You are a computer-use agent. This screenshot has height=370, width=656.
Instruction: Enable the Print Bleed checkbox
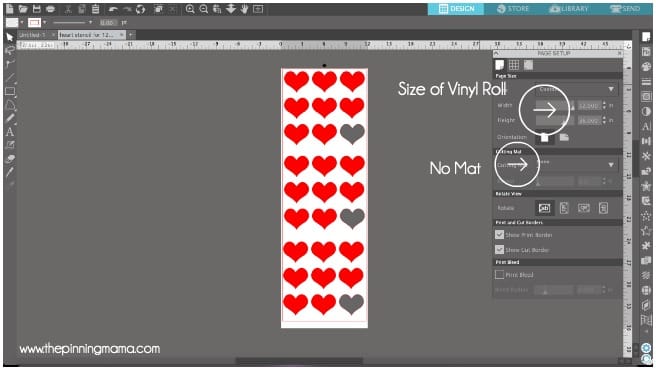499,275
